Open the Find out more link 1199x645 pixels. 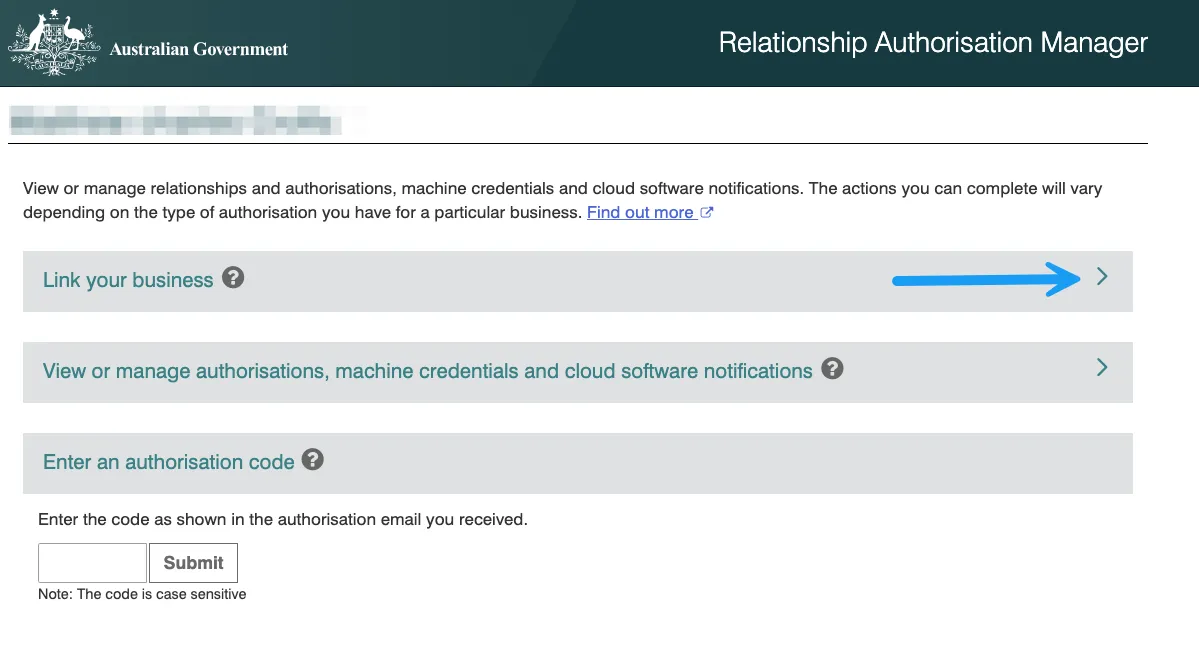click(640, 213)
